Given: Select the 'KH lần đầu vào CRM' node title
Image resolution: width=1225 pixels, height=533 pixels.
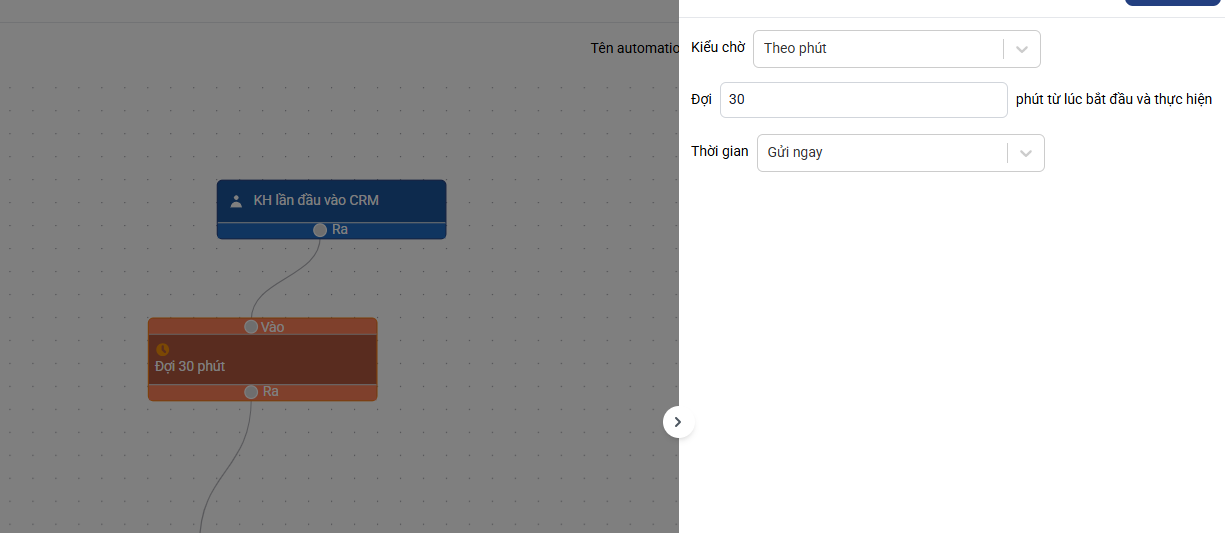Looking at the screenshot, I should pyautogui.click(x=316, y=201).
